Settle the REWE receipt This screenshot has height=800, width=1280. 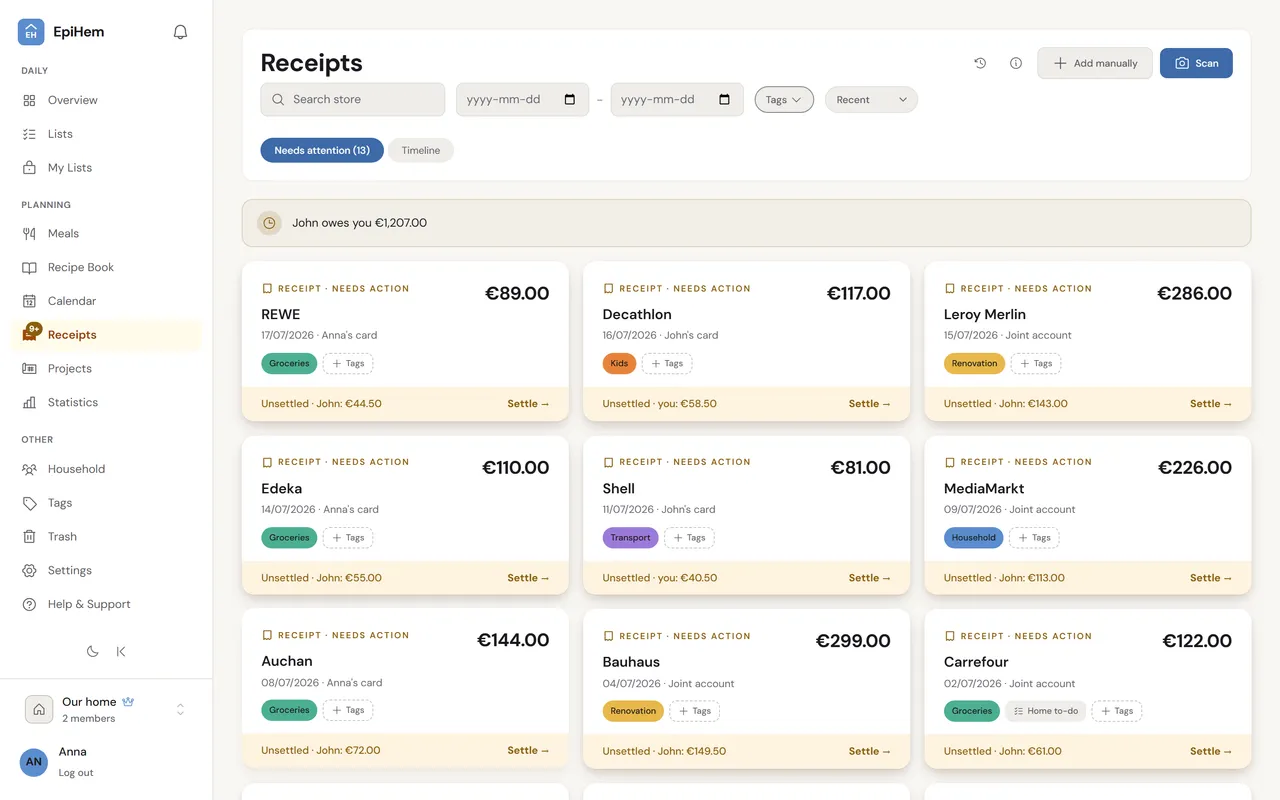tap(528, 404)
